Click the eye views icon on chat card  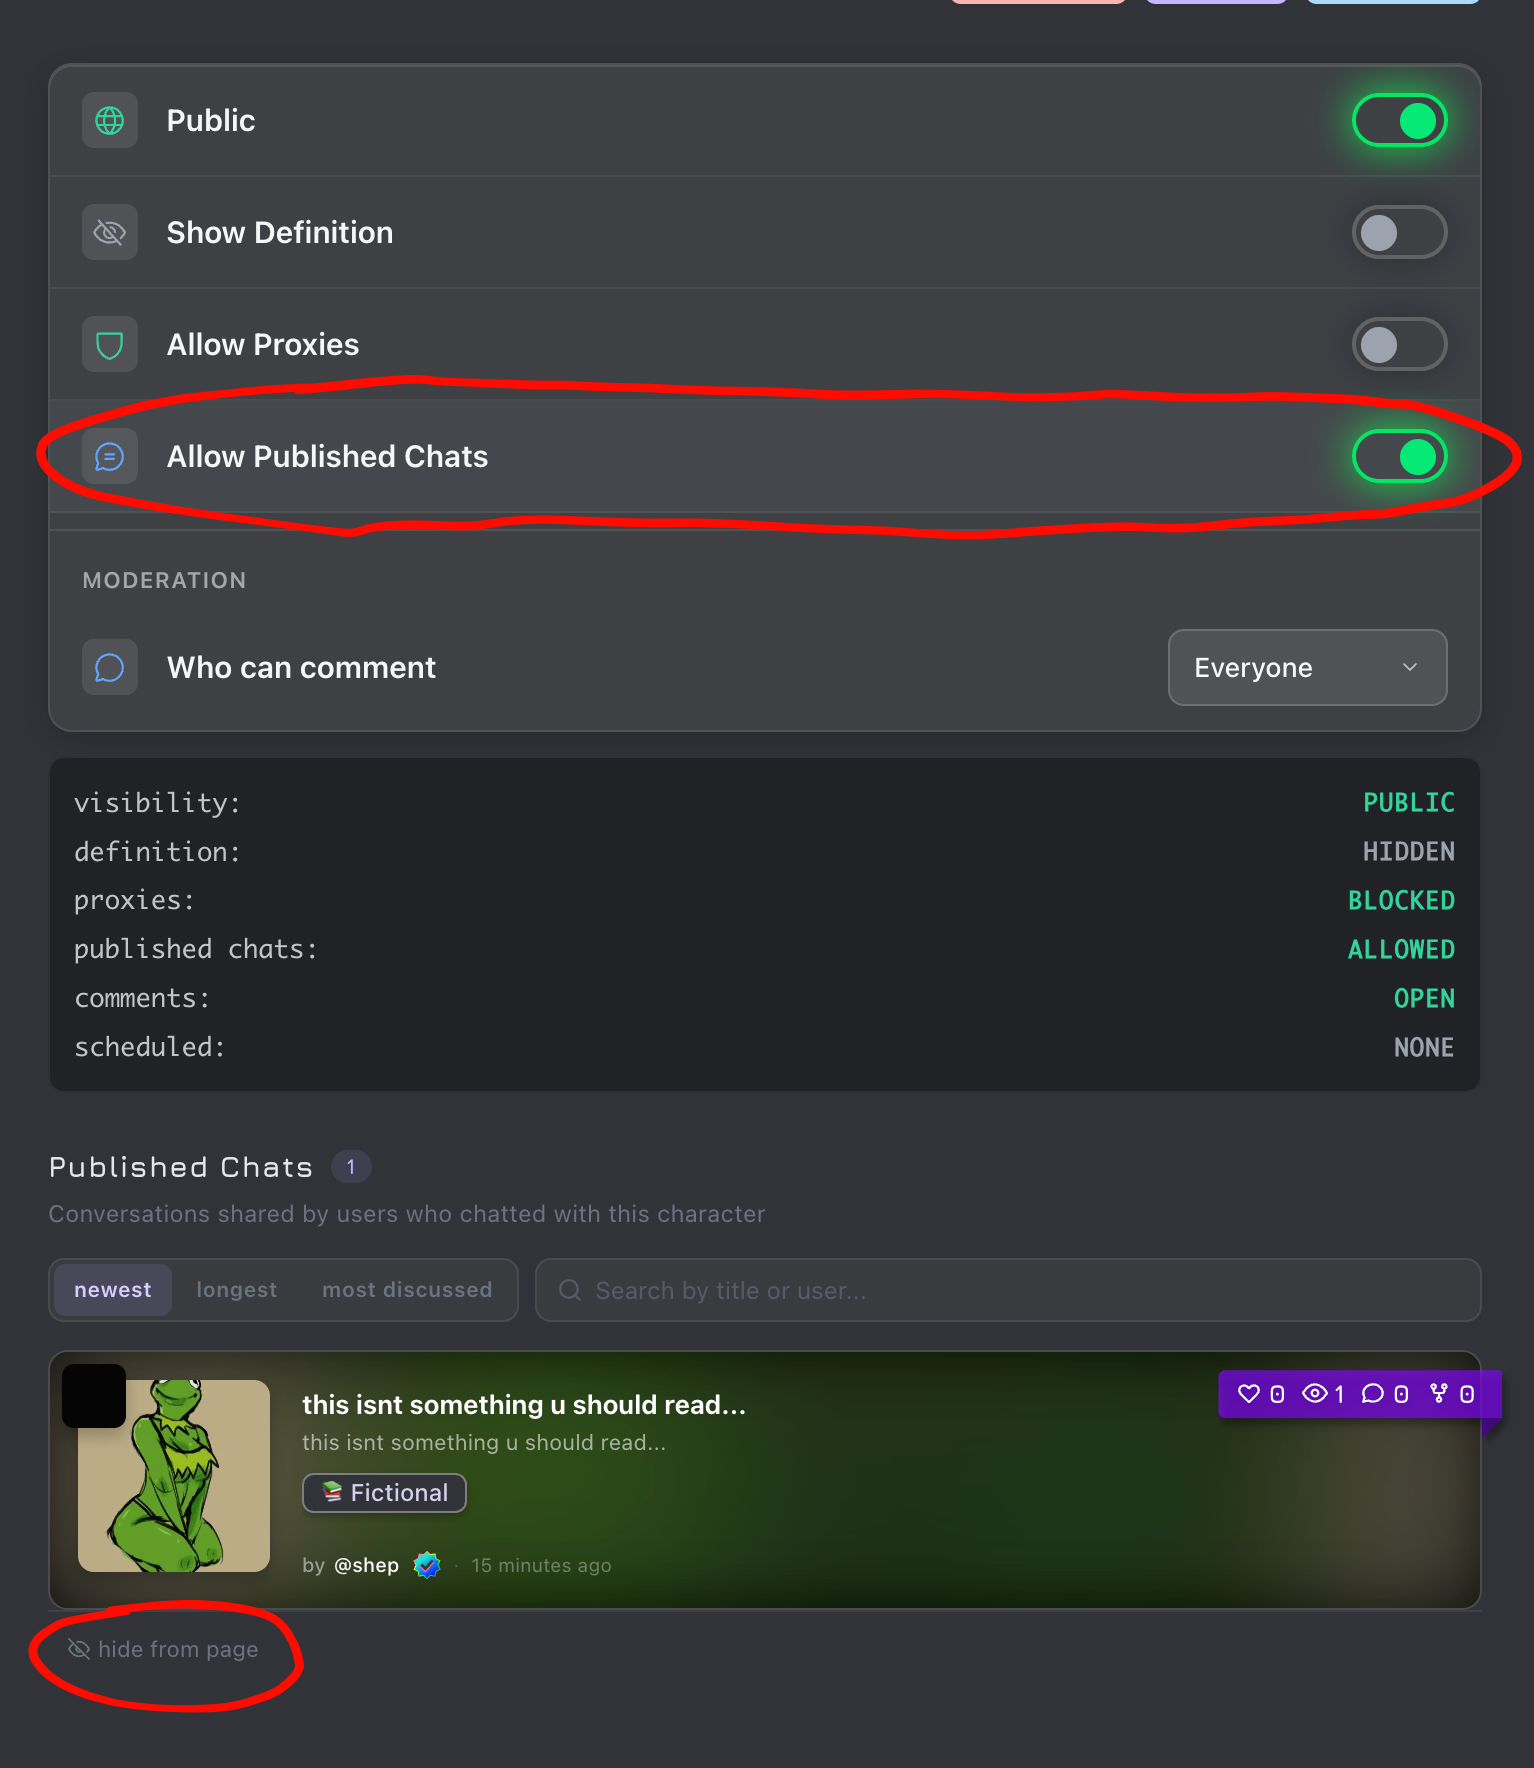point(1315,1394)
